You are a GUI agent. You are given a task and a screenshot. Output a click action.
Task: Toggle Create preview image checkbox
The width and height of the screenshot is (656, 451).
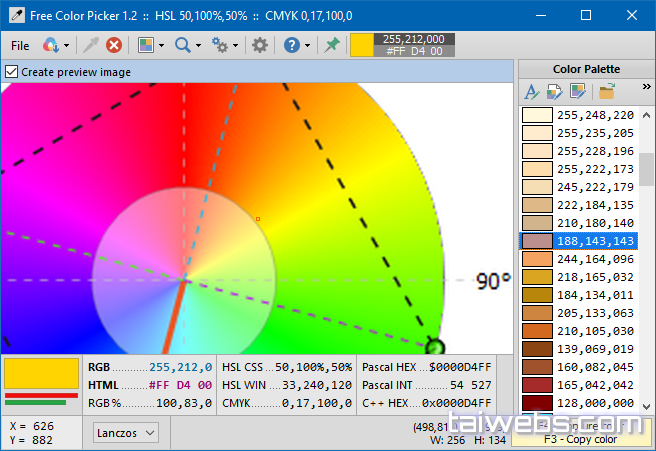point(11,72)
